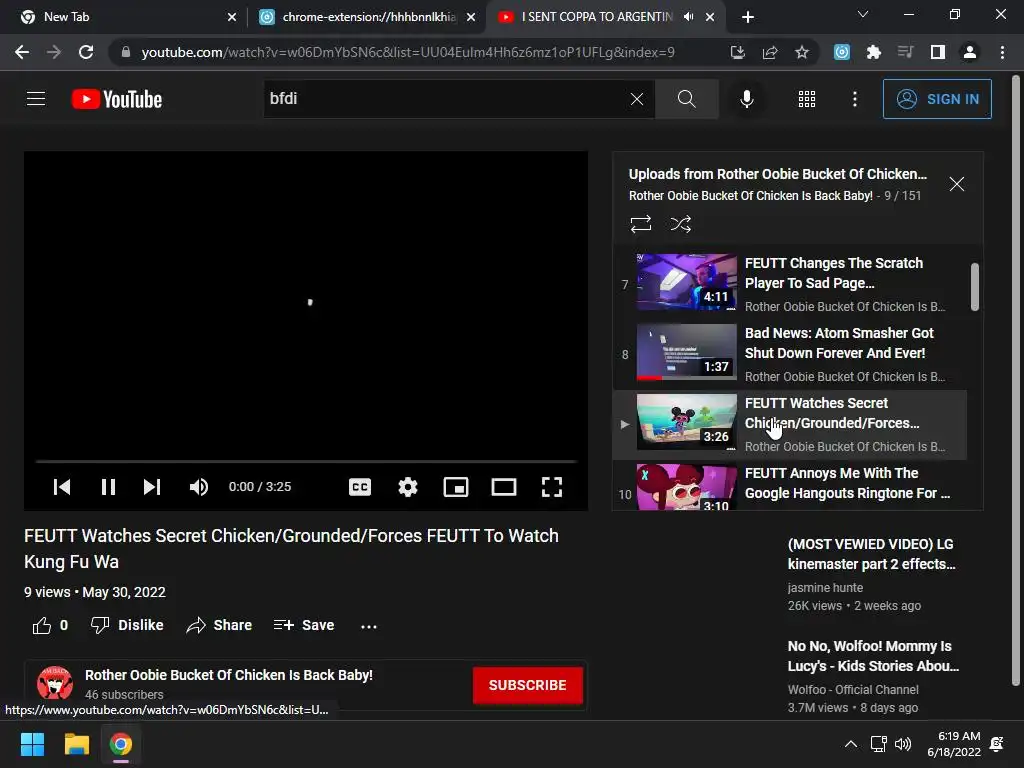Screen dimensions: 1024x768
Task: Open the channel avatar image
Action: [55, 683]
